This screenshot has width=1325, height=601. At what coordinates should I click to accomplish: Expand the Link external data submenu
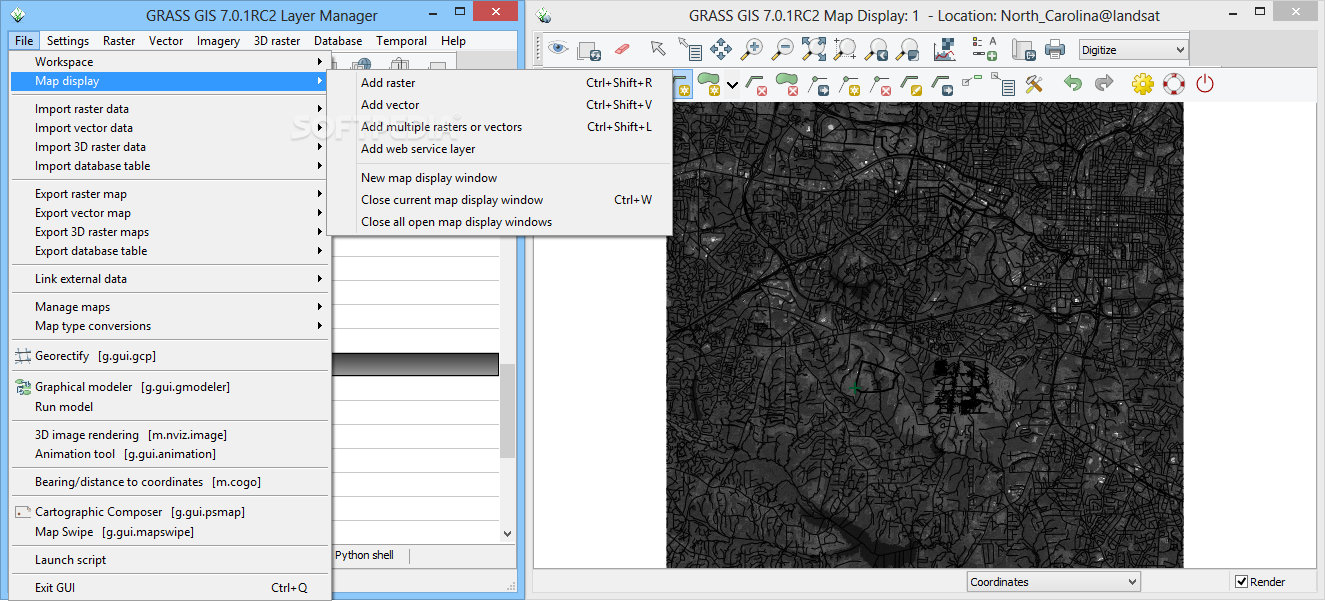point(169,279)
